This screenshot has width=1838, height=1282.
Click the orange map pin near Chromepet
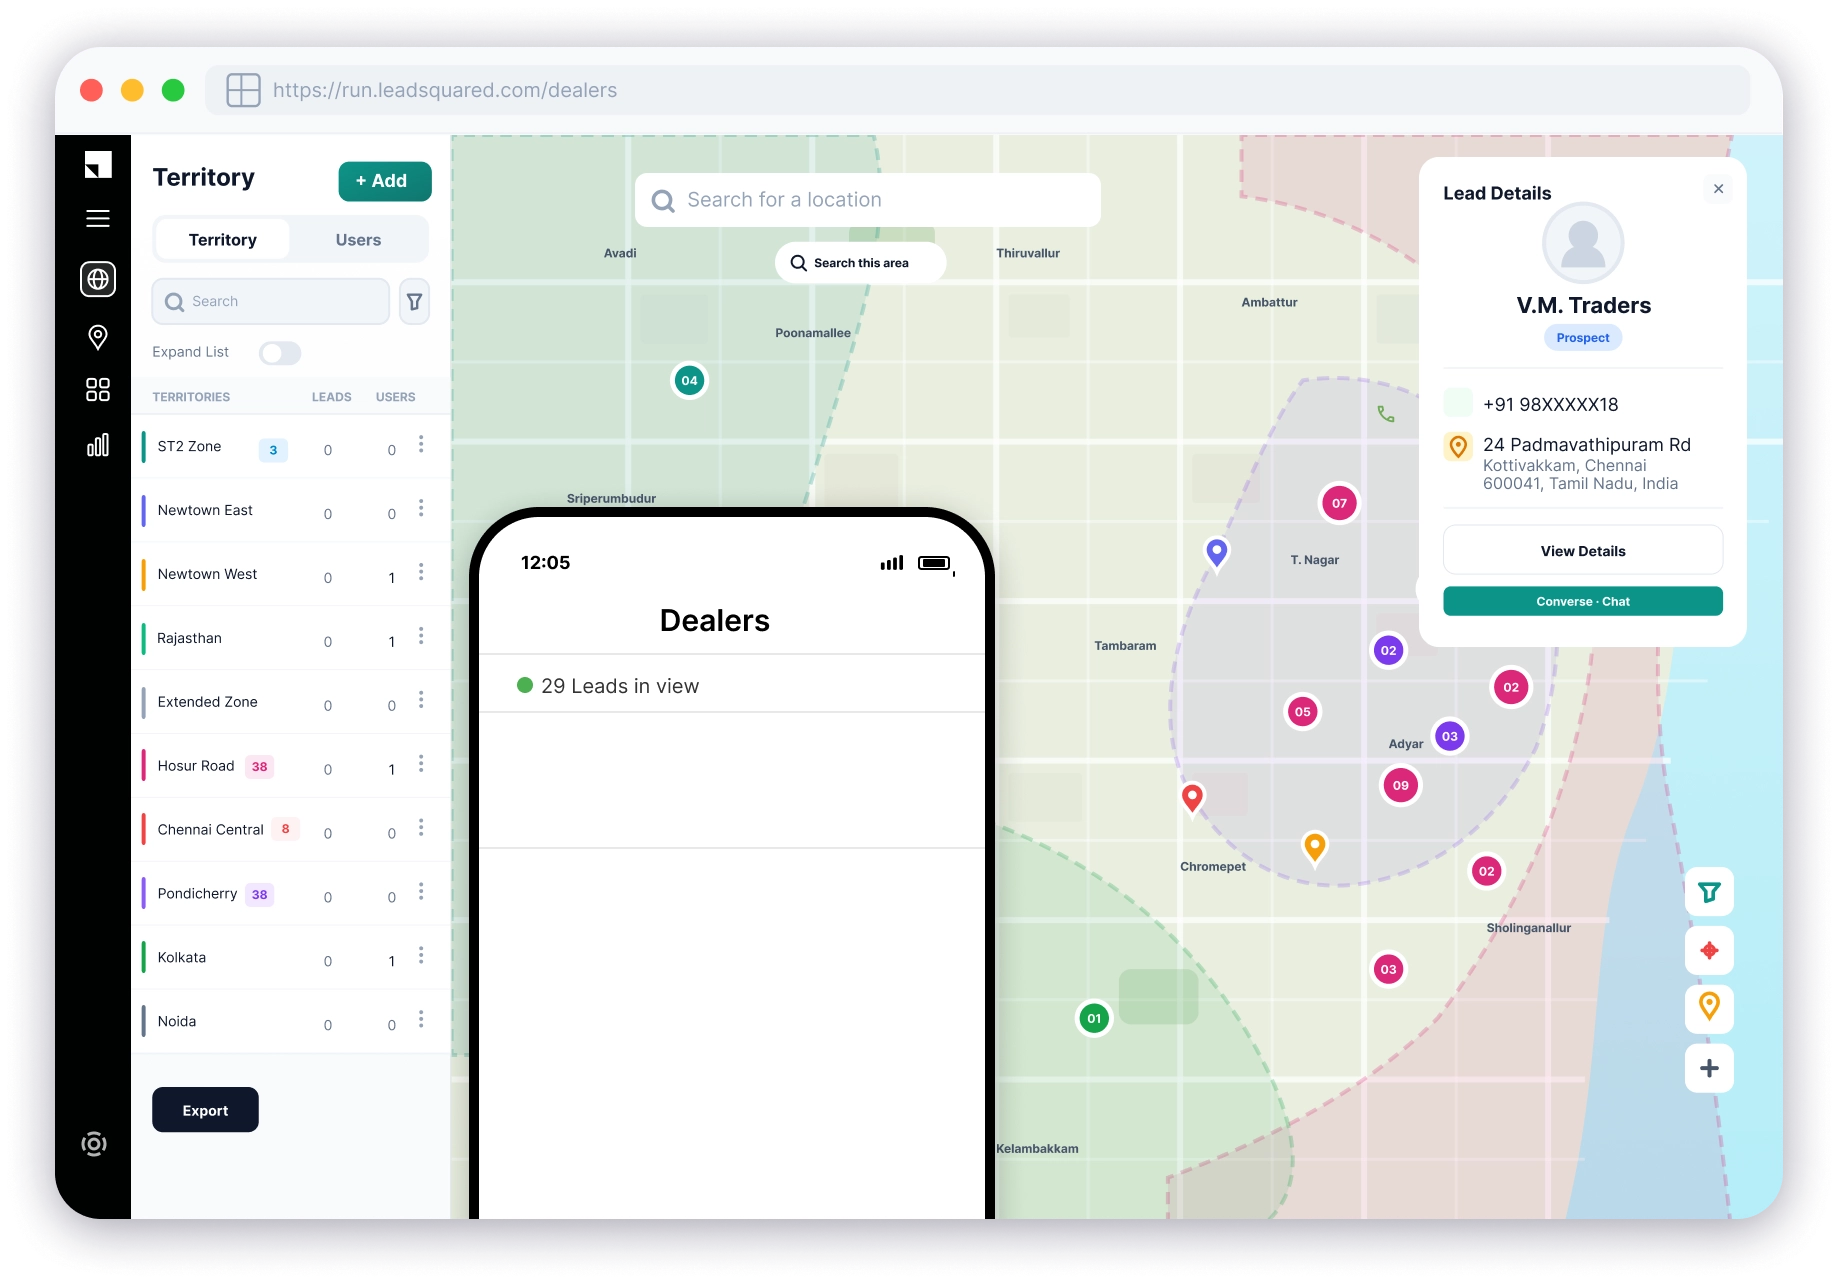[x=1315, y=848]
